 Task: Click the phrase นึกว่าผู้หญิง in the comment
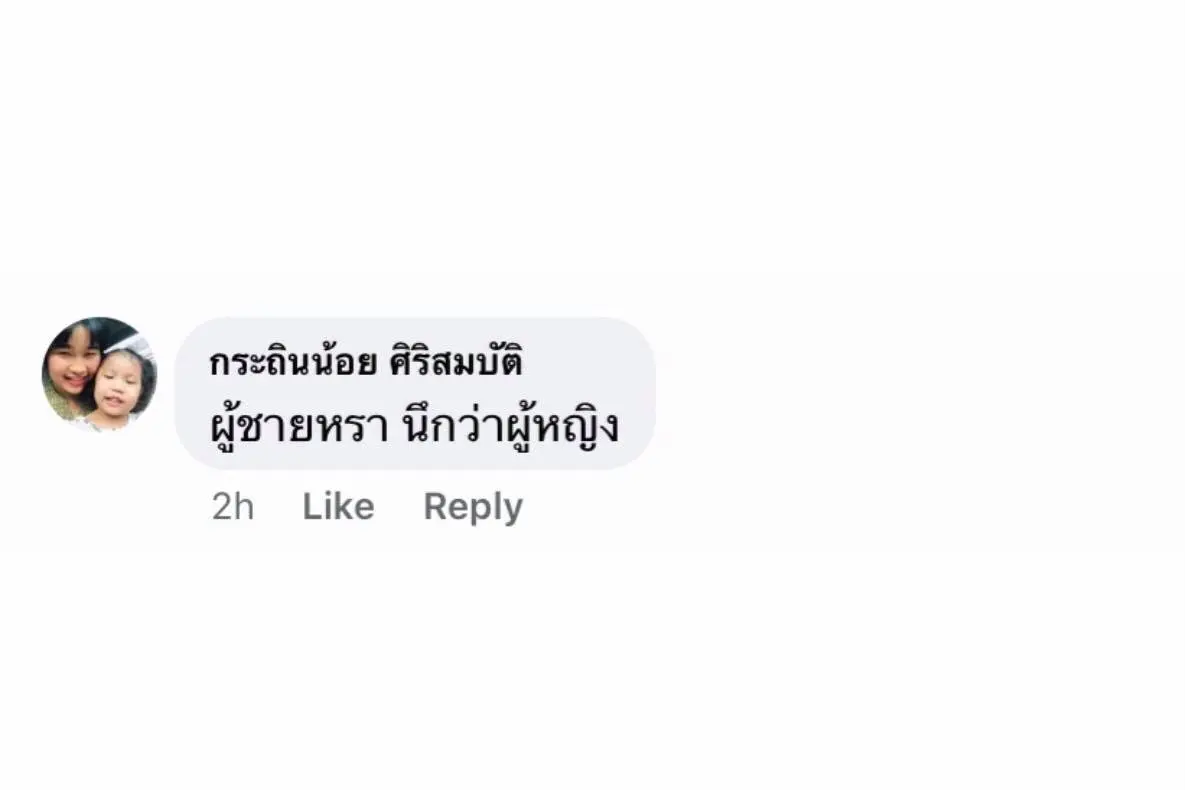pos(511,425)
